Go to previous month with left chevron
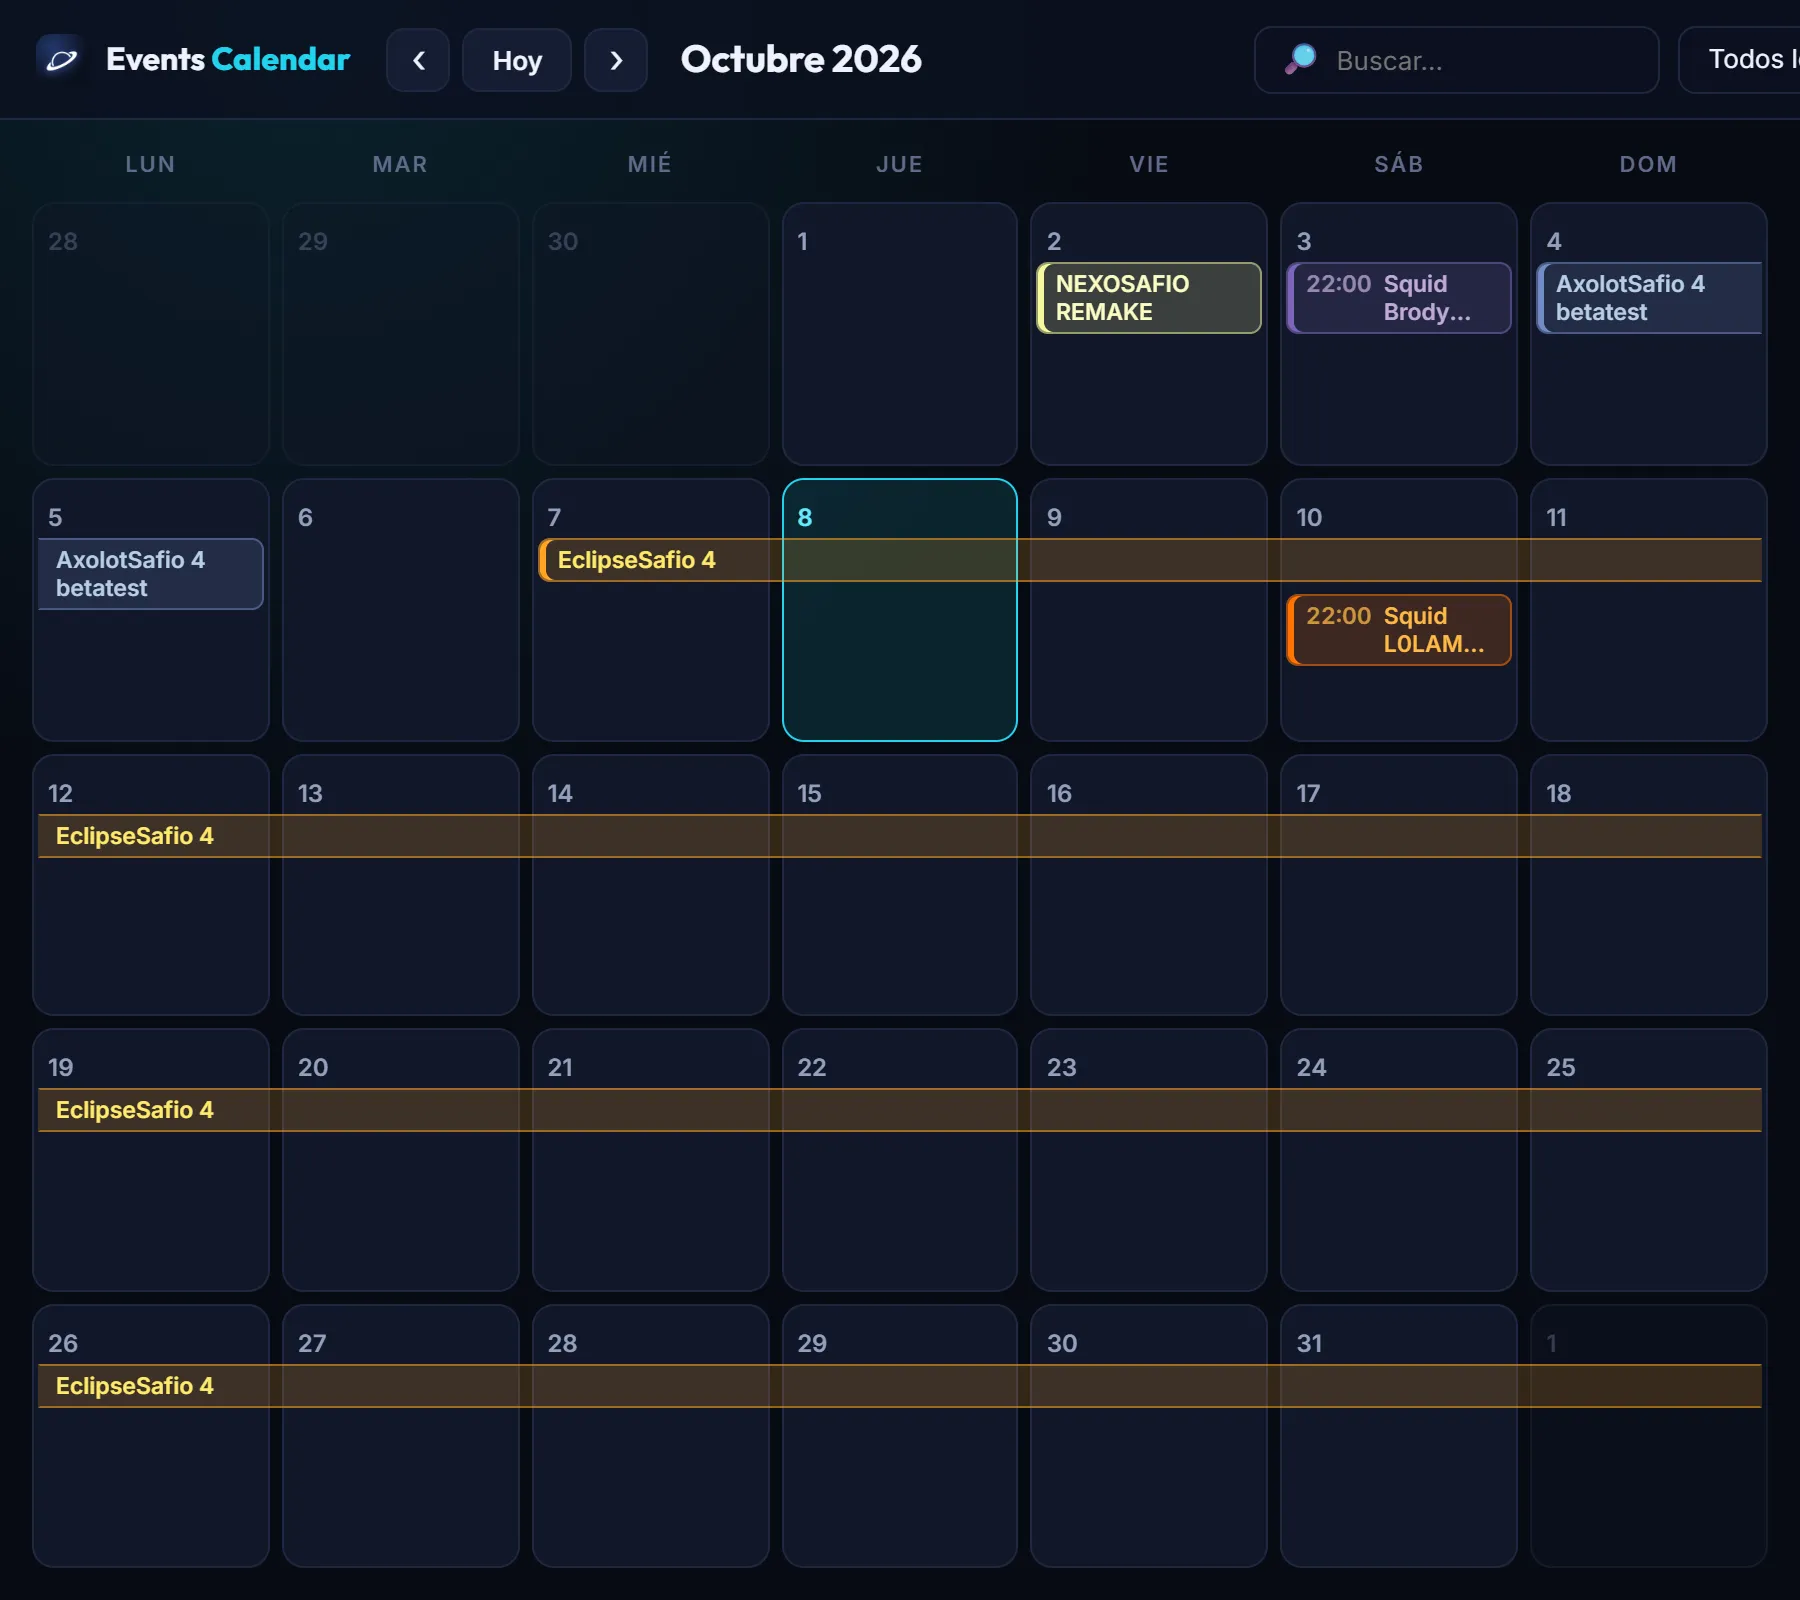The image size is (1800, 1600). [x=418, y=60]
